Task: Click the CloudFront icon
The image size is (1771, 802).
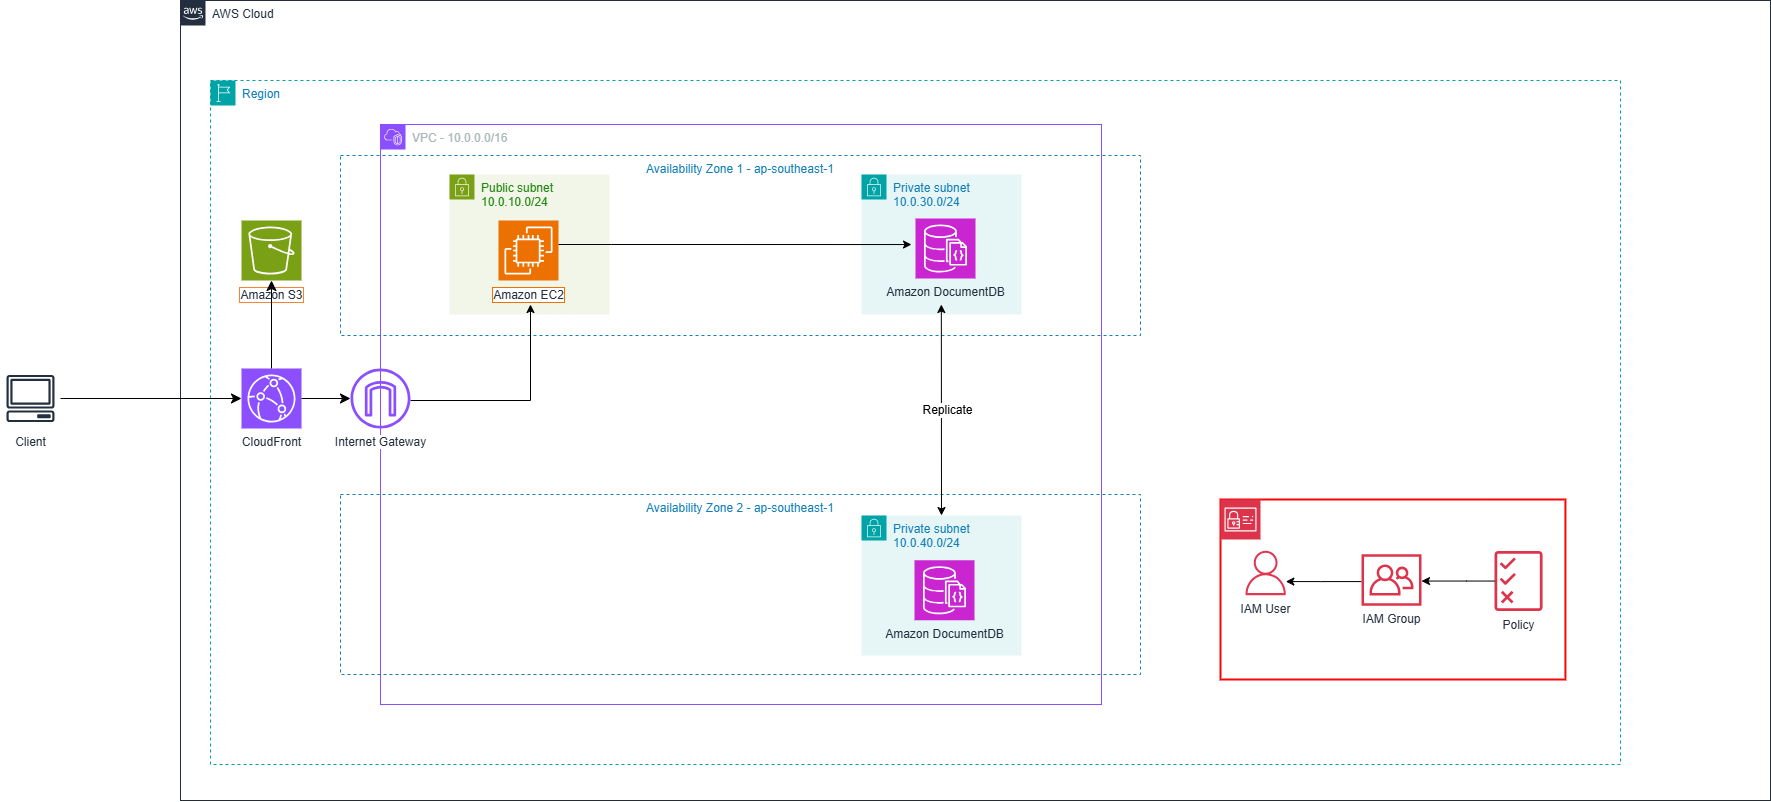Action: 271,398
